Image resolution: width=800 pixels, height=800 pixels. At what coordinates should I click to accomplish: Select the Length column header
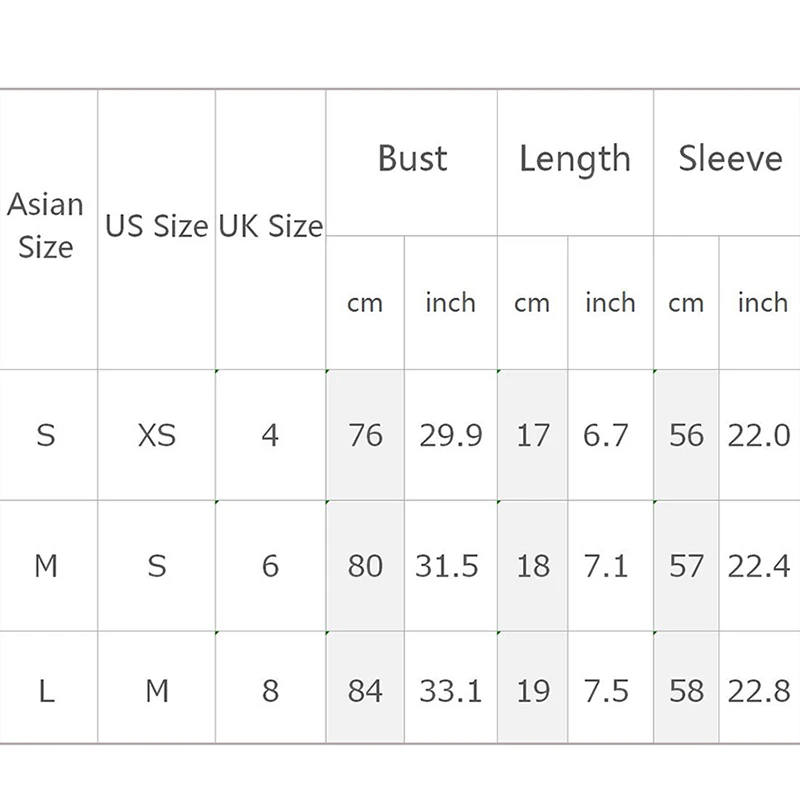[576, 163]
